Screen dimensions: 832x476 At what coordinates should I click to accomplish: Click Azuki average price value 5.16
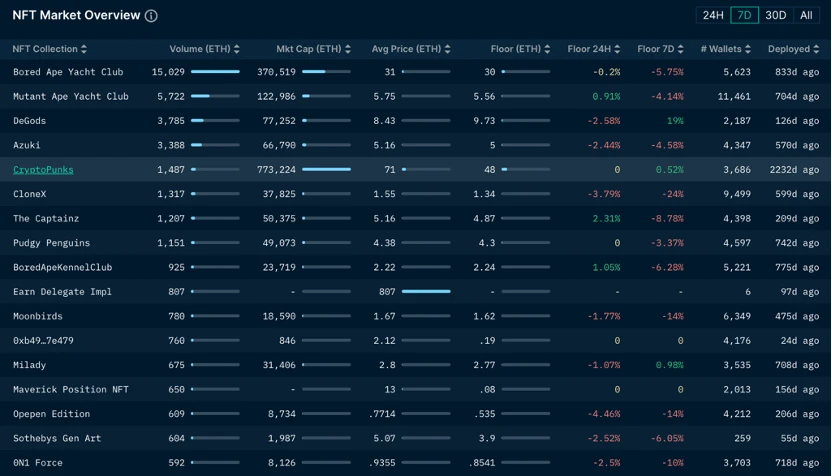(384, 145)
